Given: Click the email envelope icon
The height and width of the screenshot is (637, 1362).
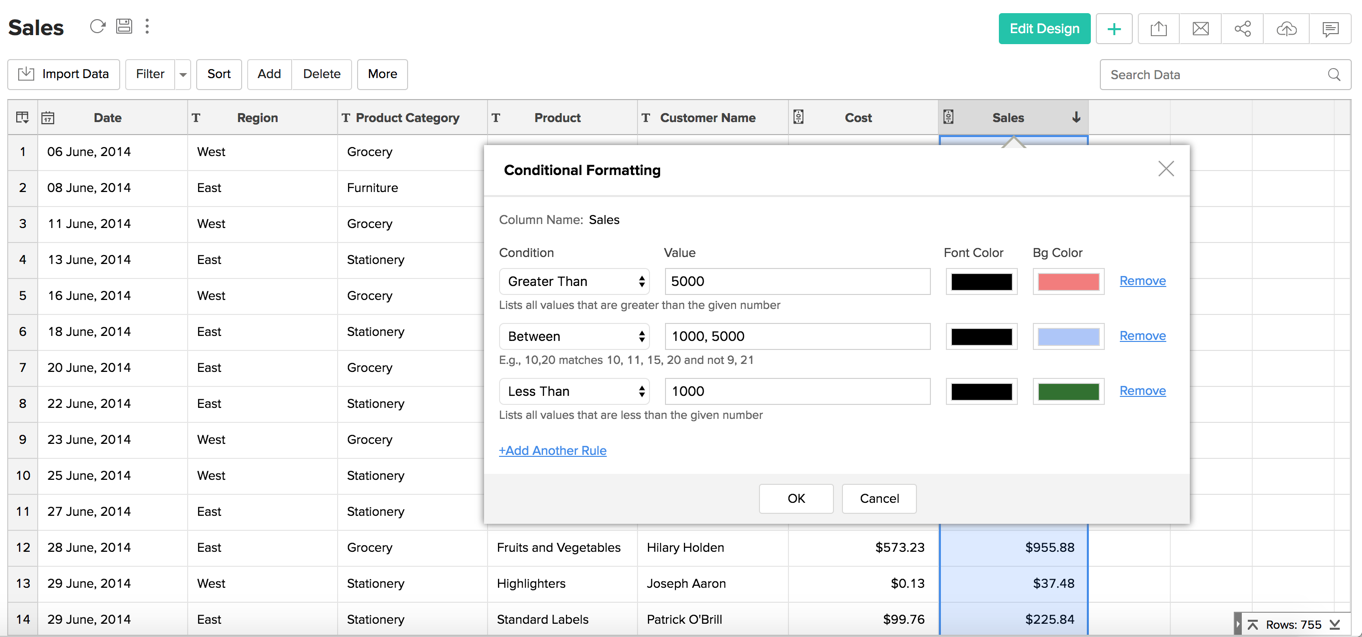Looking at the screenshot, I should pyautogui.click(x=1200, y=29).
